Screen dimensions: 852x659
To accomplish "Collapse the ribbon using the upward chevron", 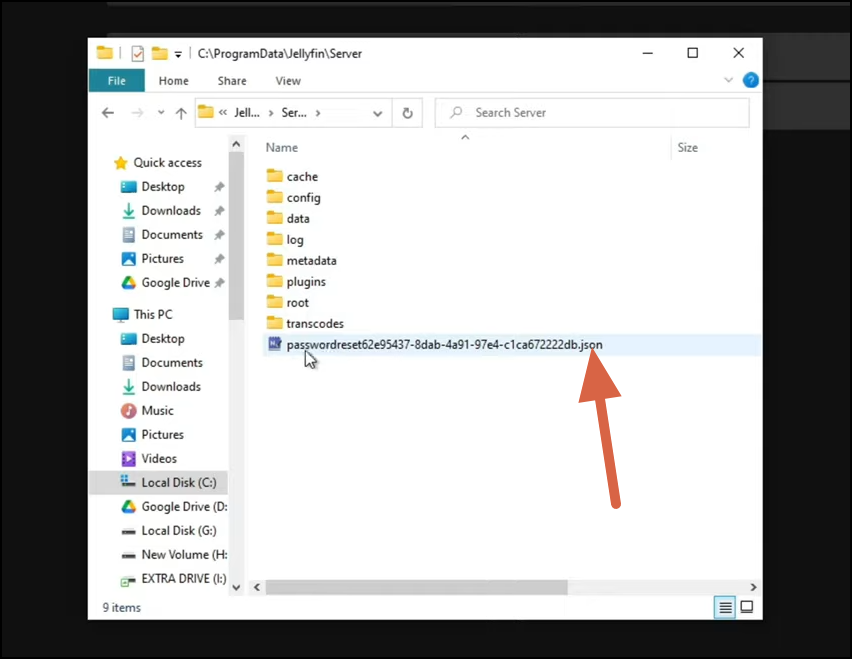I will click(x=729, y=80).
